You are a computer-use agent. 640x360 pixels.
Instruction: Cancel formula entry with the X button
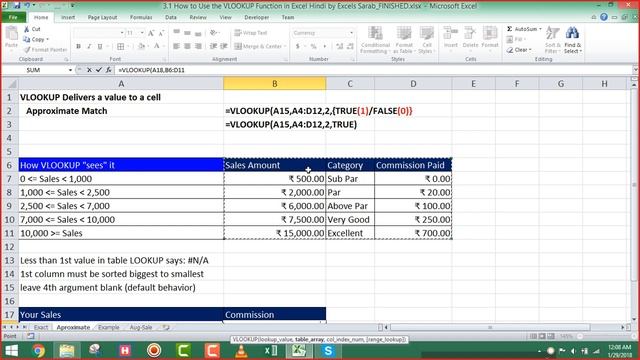pyautogui.click(x=89, y=70)
